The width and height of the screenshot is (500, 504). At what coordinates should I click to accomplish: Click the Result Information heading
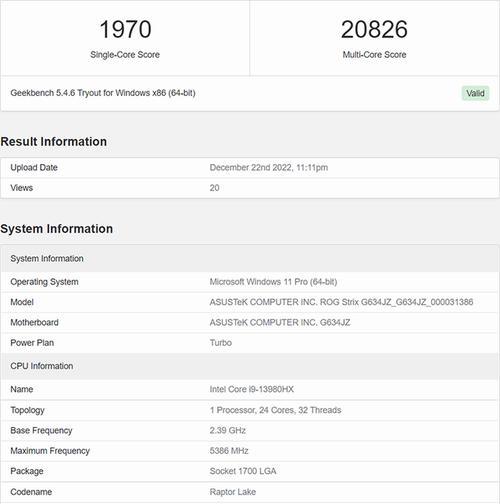tap(54, 141)
